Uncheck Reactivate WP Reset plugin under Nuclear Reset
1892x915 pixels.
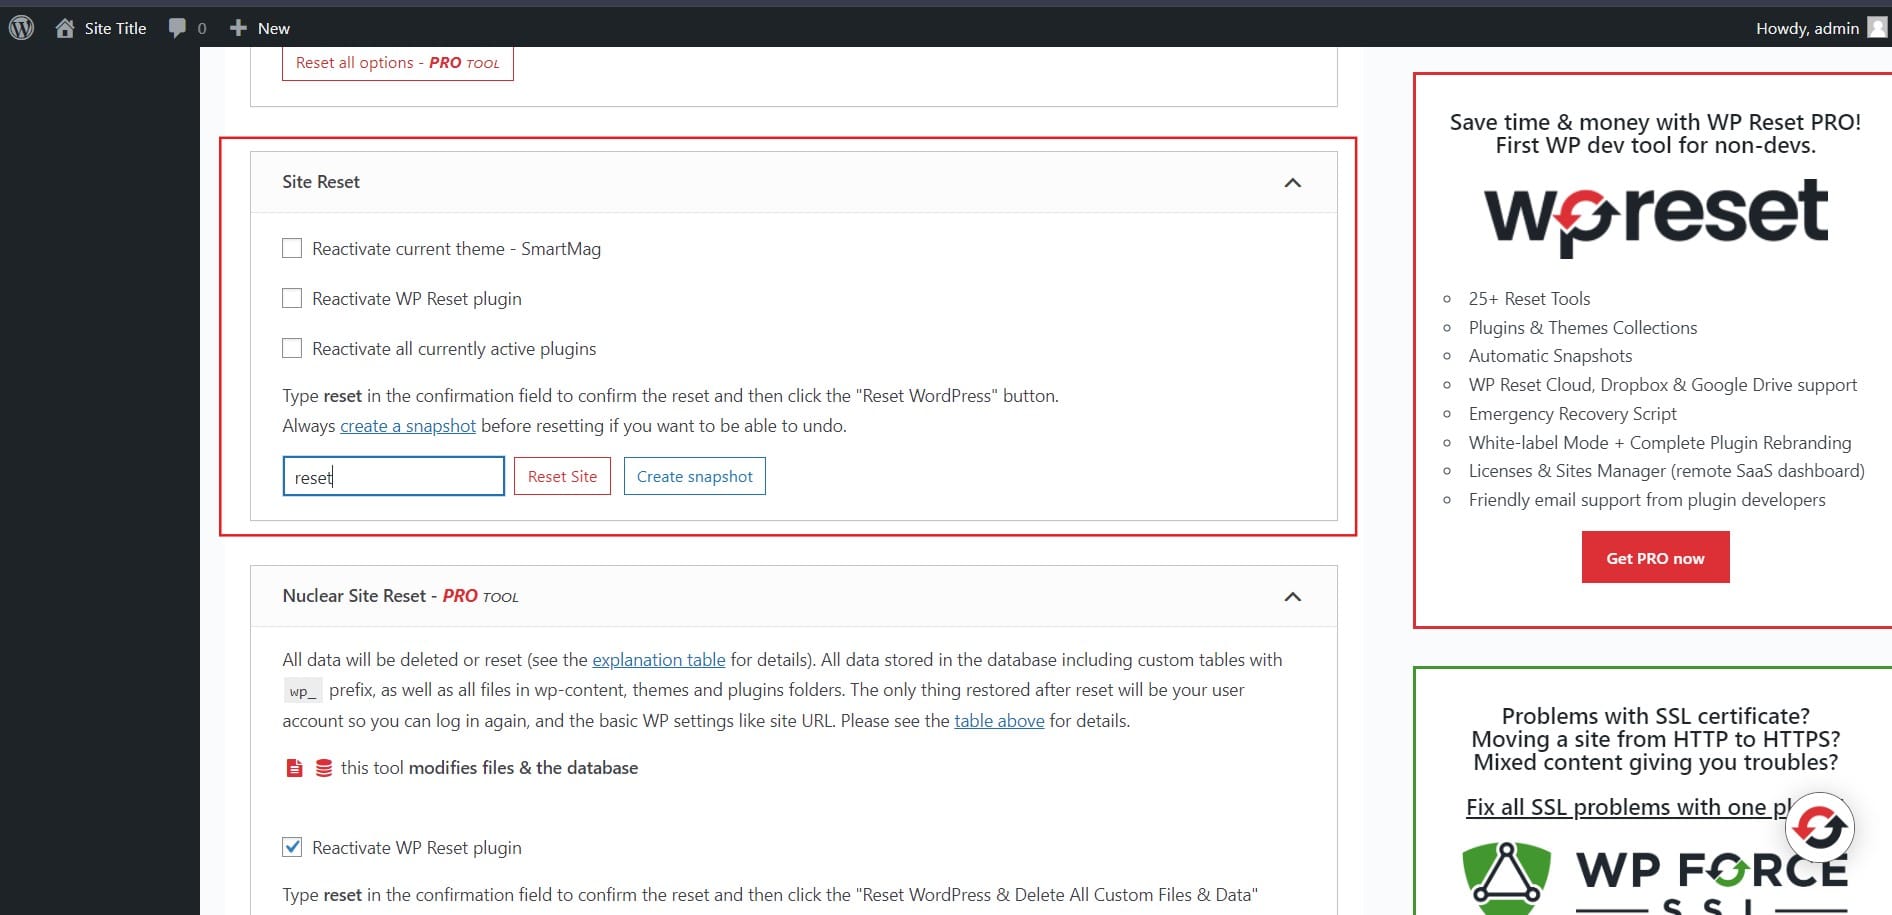coord(292,847)
